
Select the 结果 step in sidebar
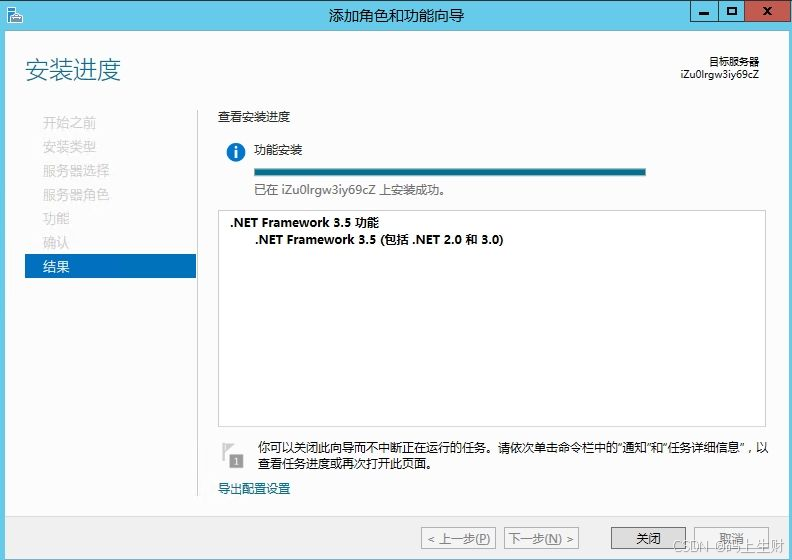click(110, 266)
